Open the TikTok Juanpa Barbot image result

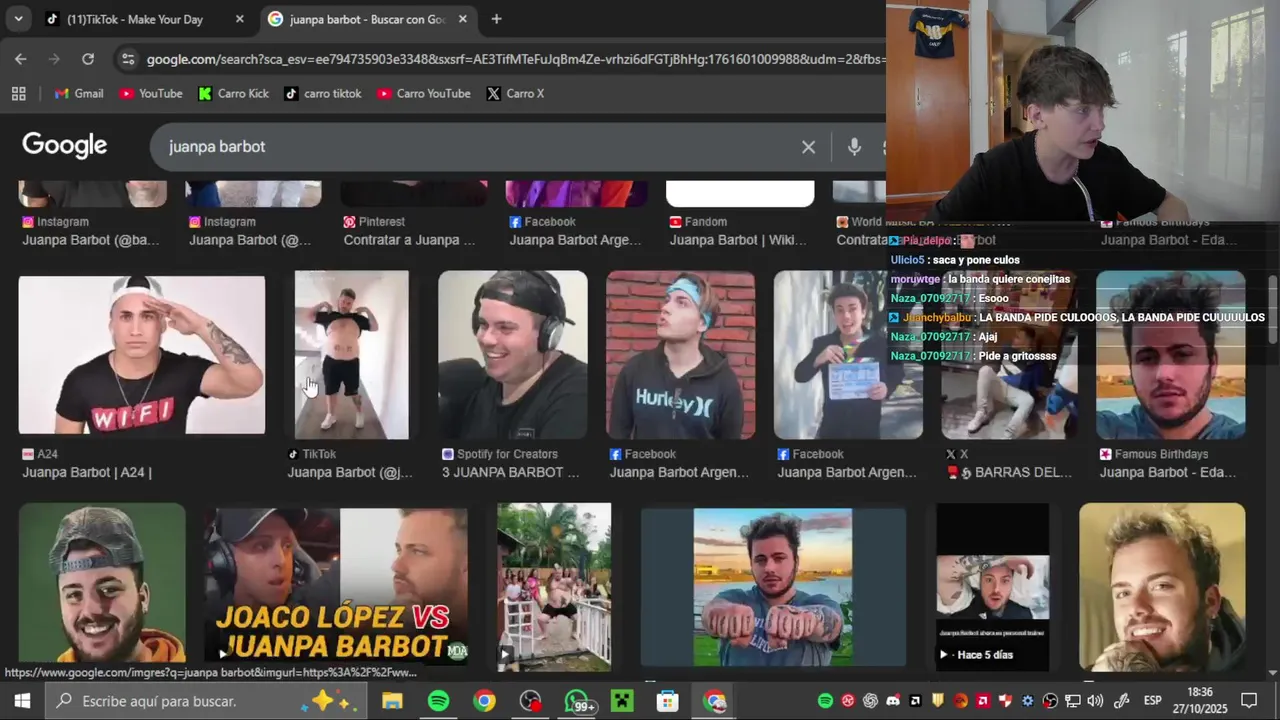point(351,355)
